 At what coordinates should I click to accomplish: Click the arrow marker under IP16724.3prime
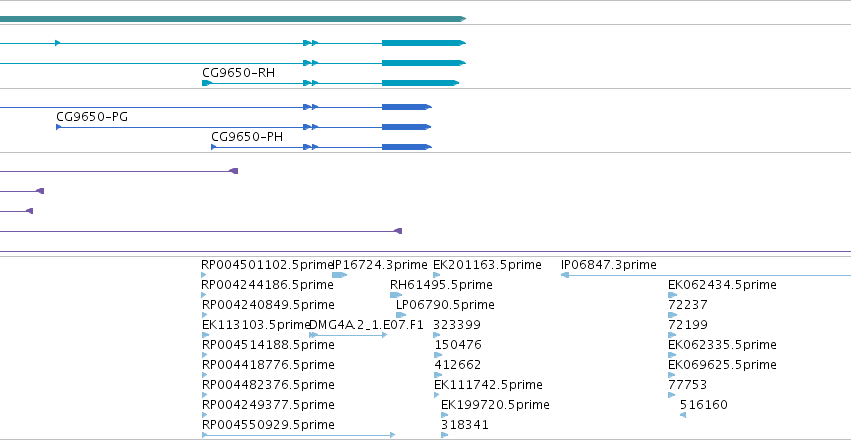tap(339, 275)
